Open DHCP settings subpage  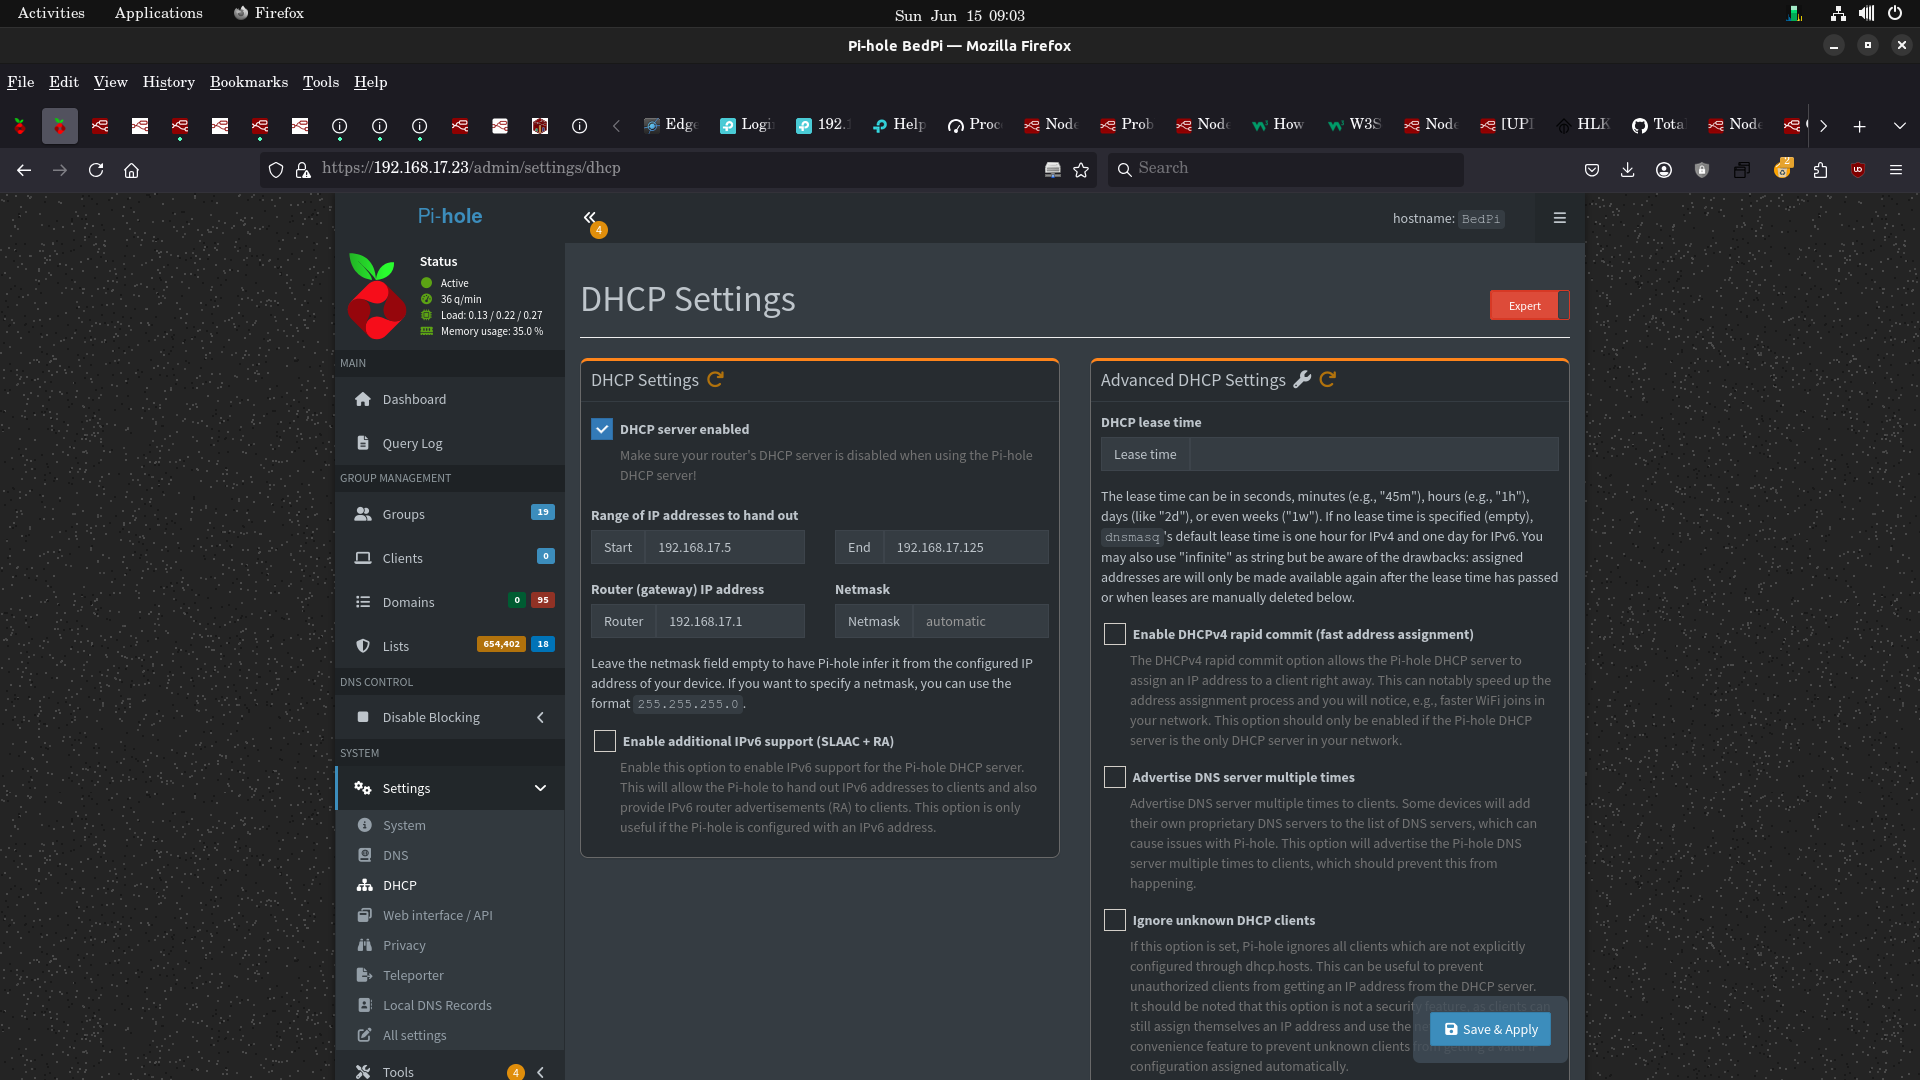450,885
